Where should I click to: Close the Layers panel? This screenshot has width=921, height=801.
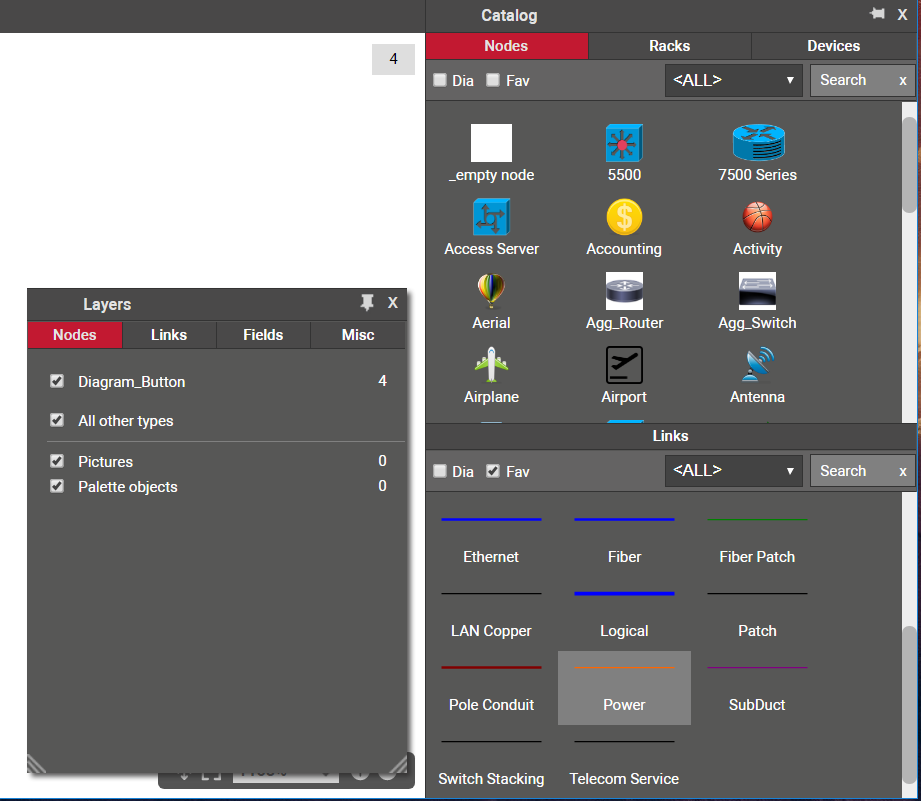[393, 303]
